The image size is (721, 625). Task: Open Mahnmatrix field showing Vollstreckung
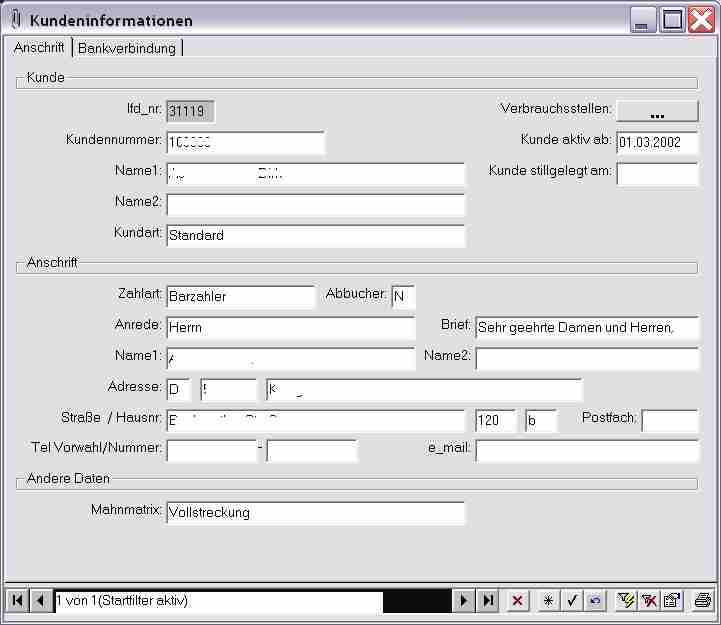click(315, 513)
